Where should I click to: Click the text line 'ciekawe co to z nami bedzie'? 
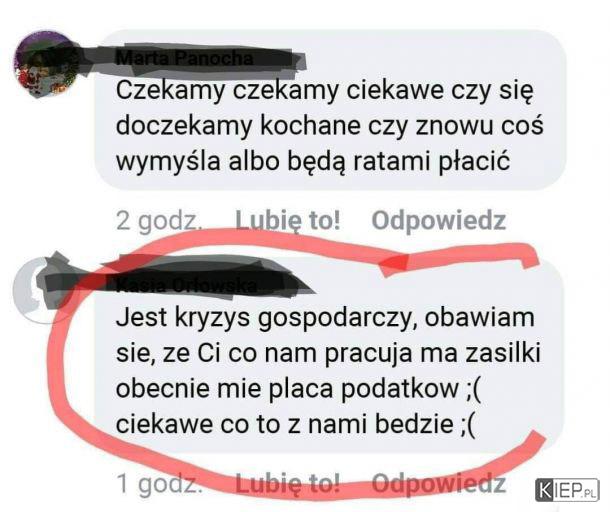tap(296, 424)
